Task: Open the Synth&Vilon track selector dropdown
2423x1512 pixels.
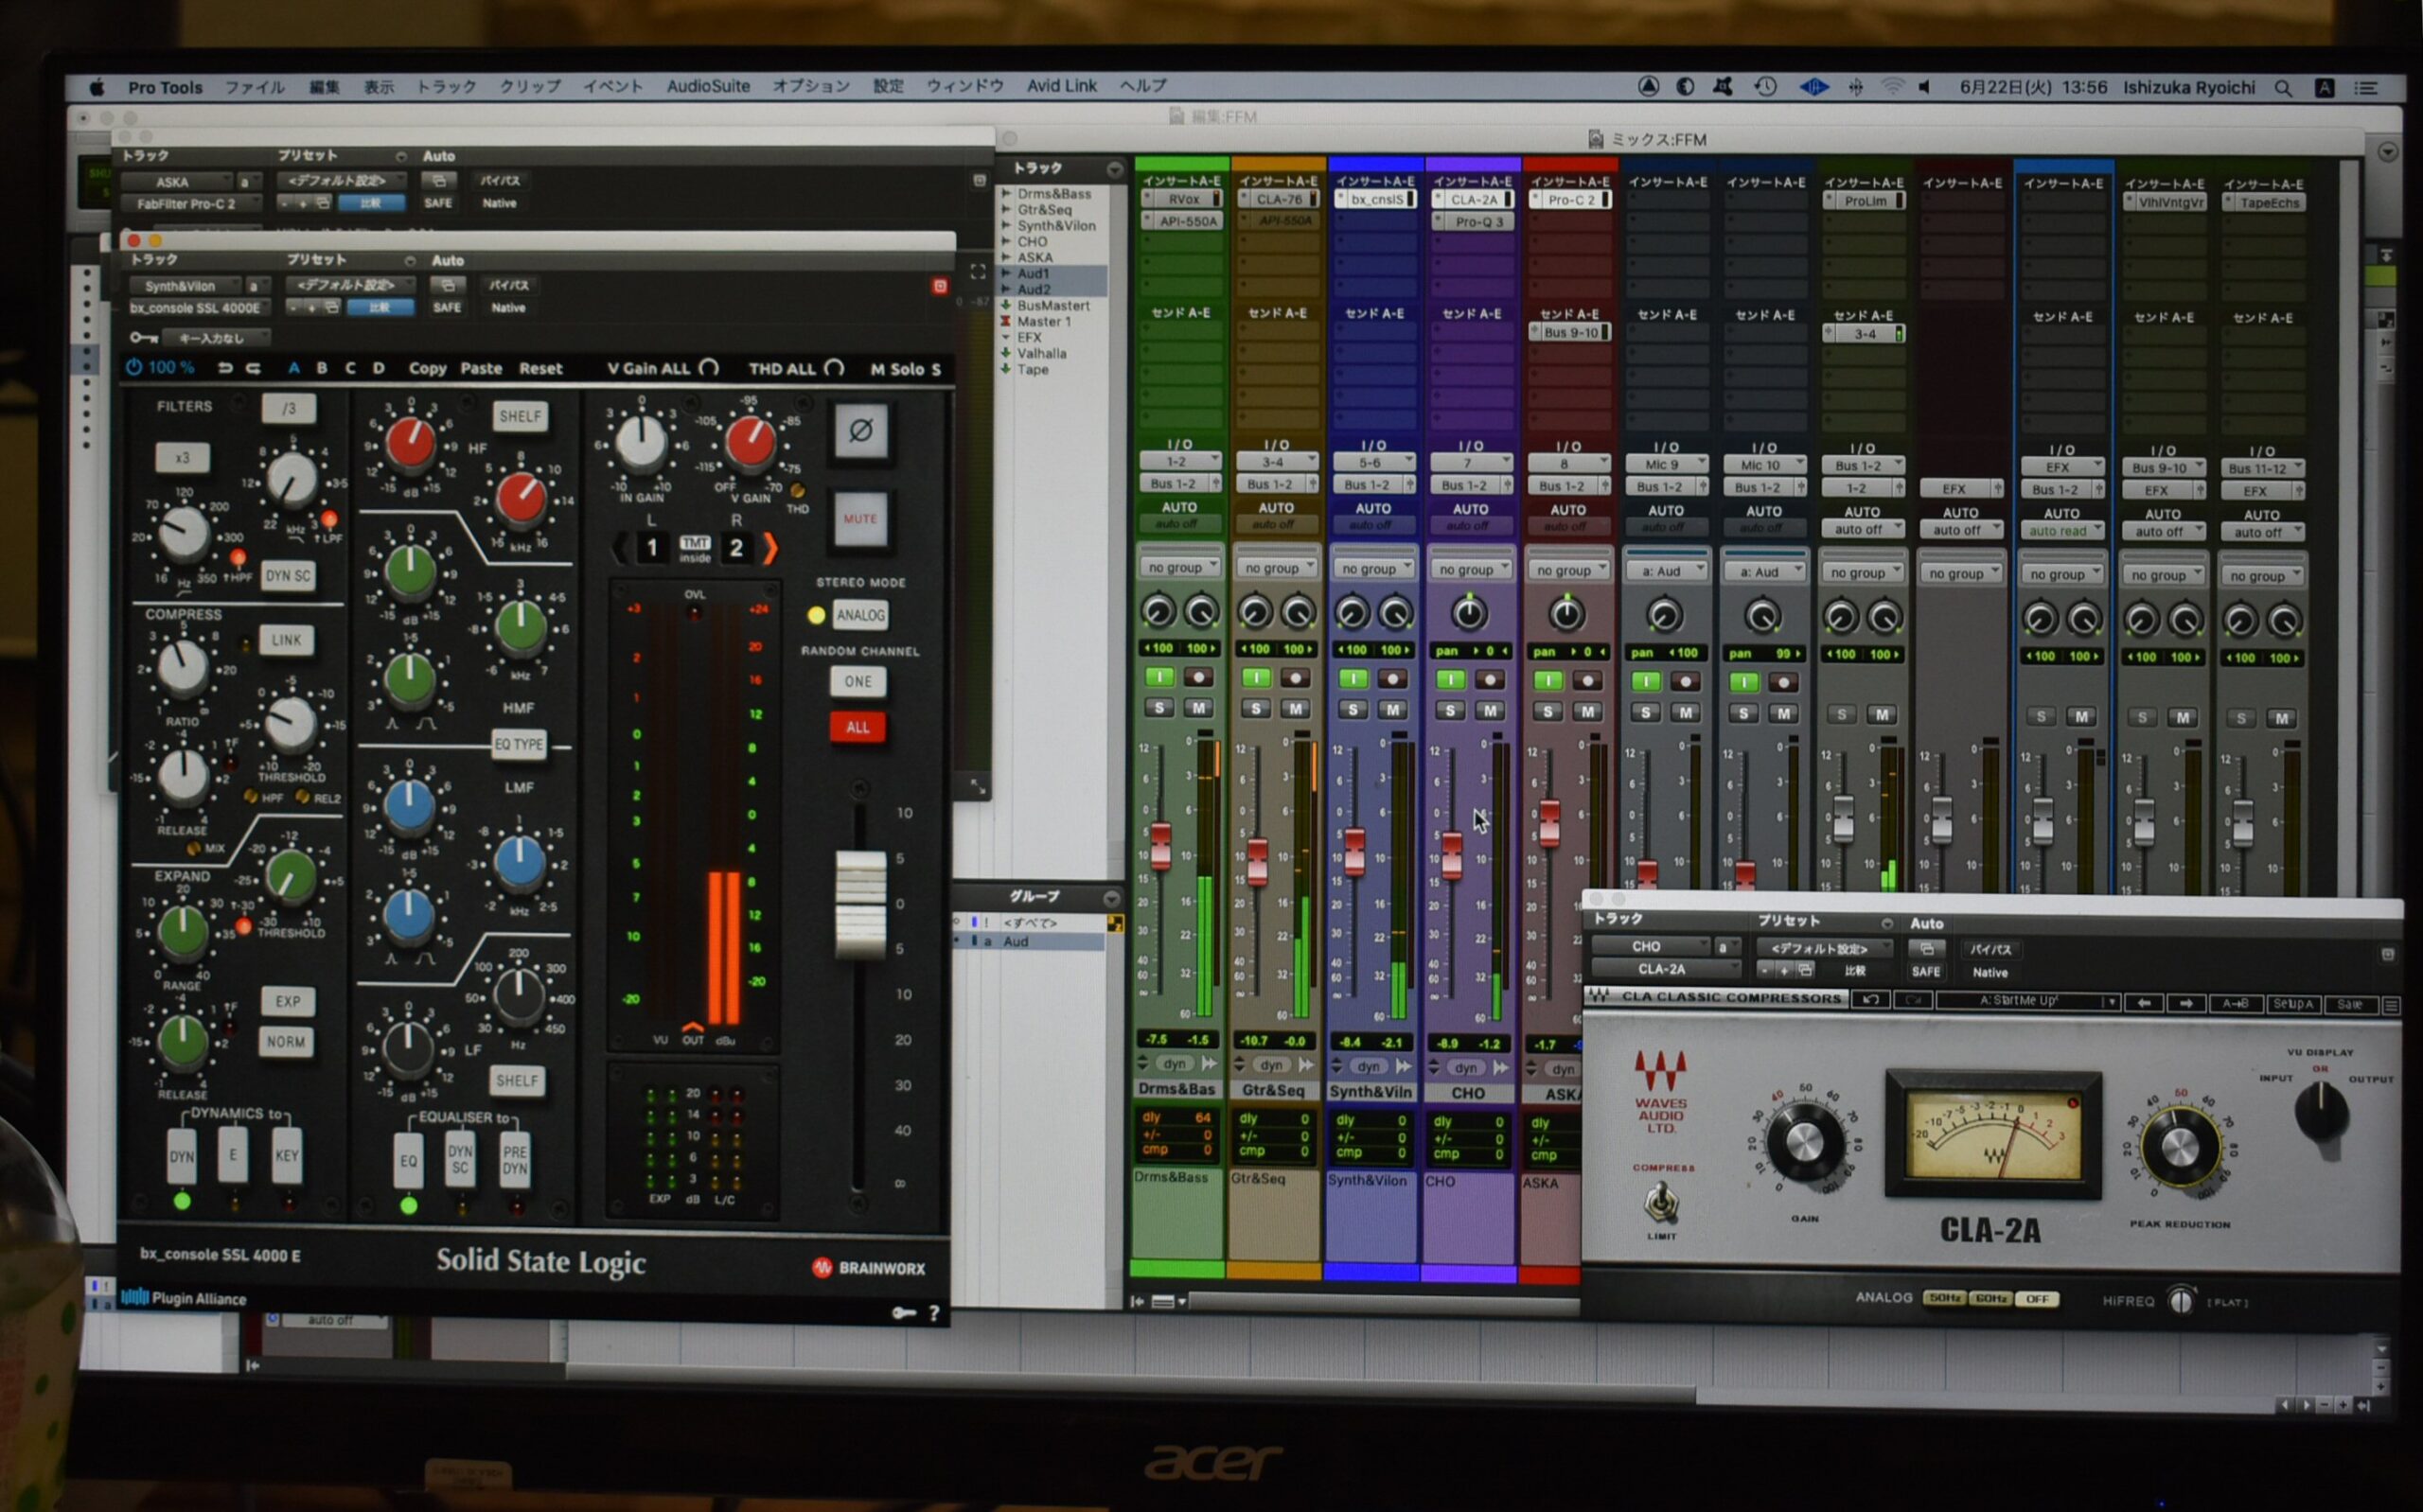Action: pyautogui.click(x=185, y=286)
